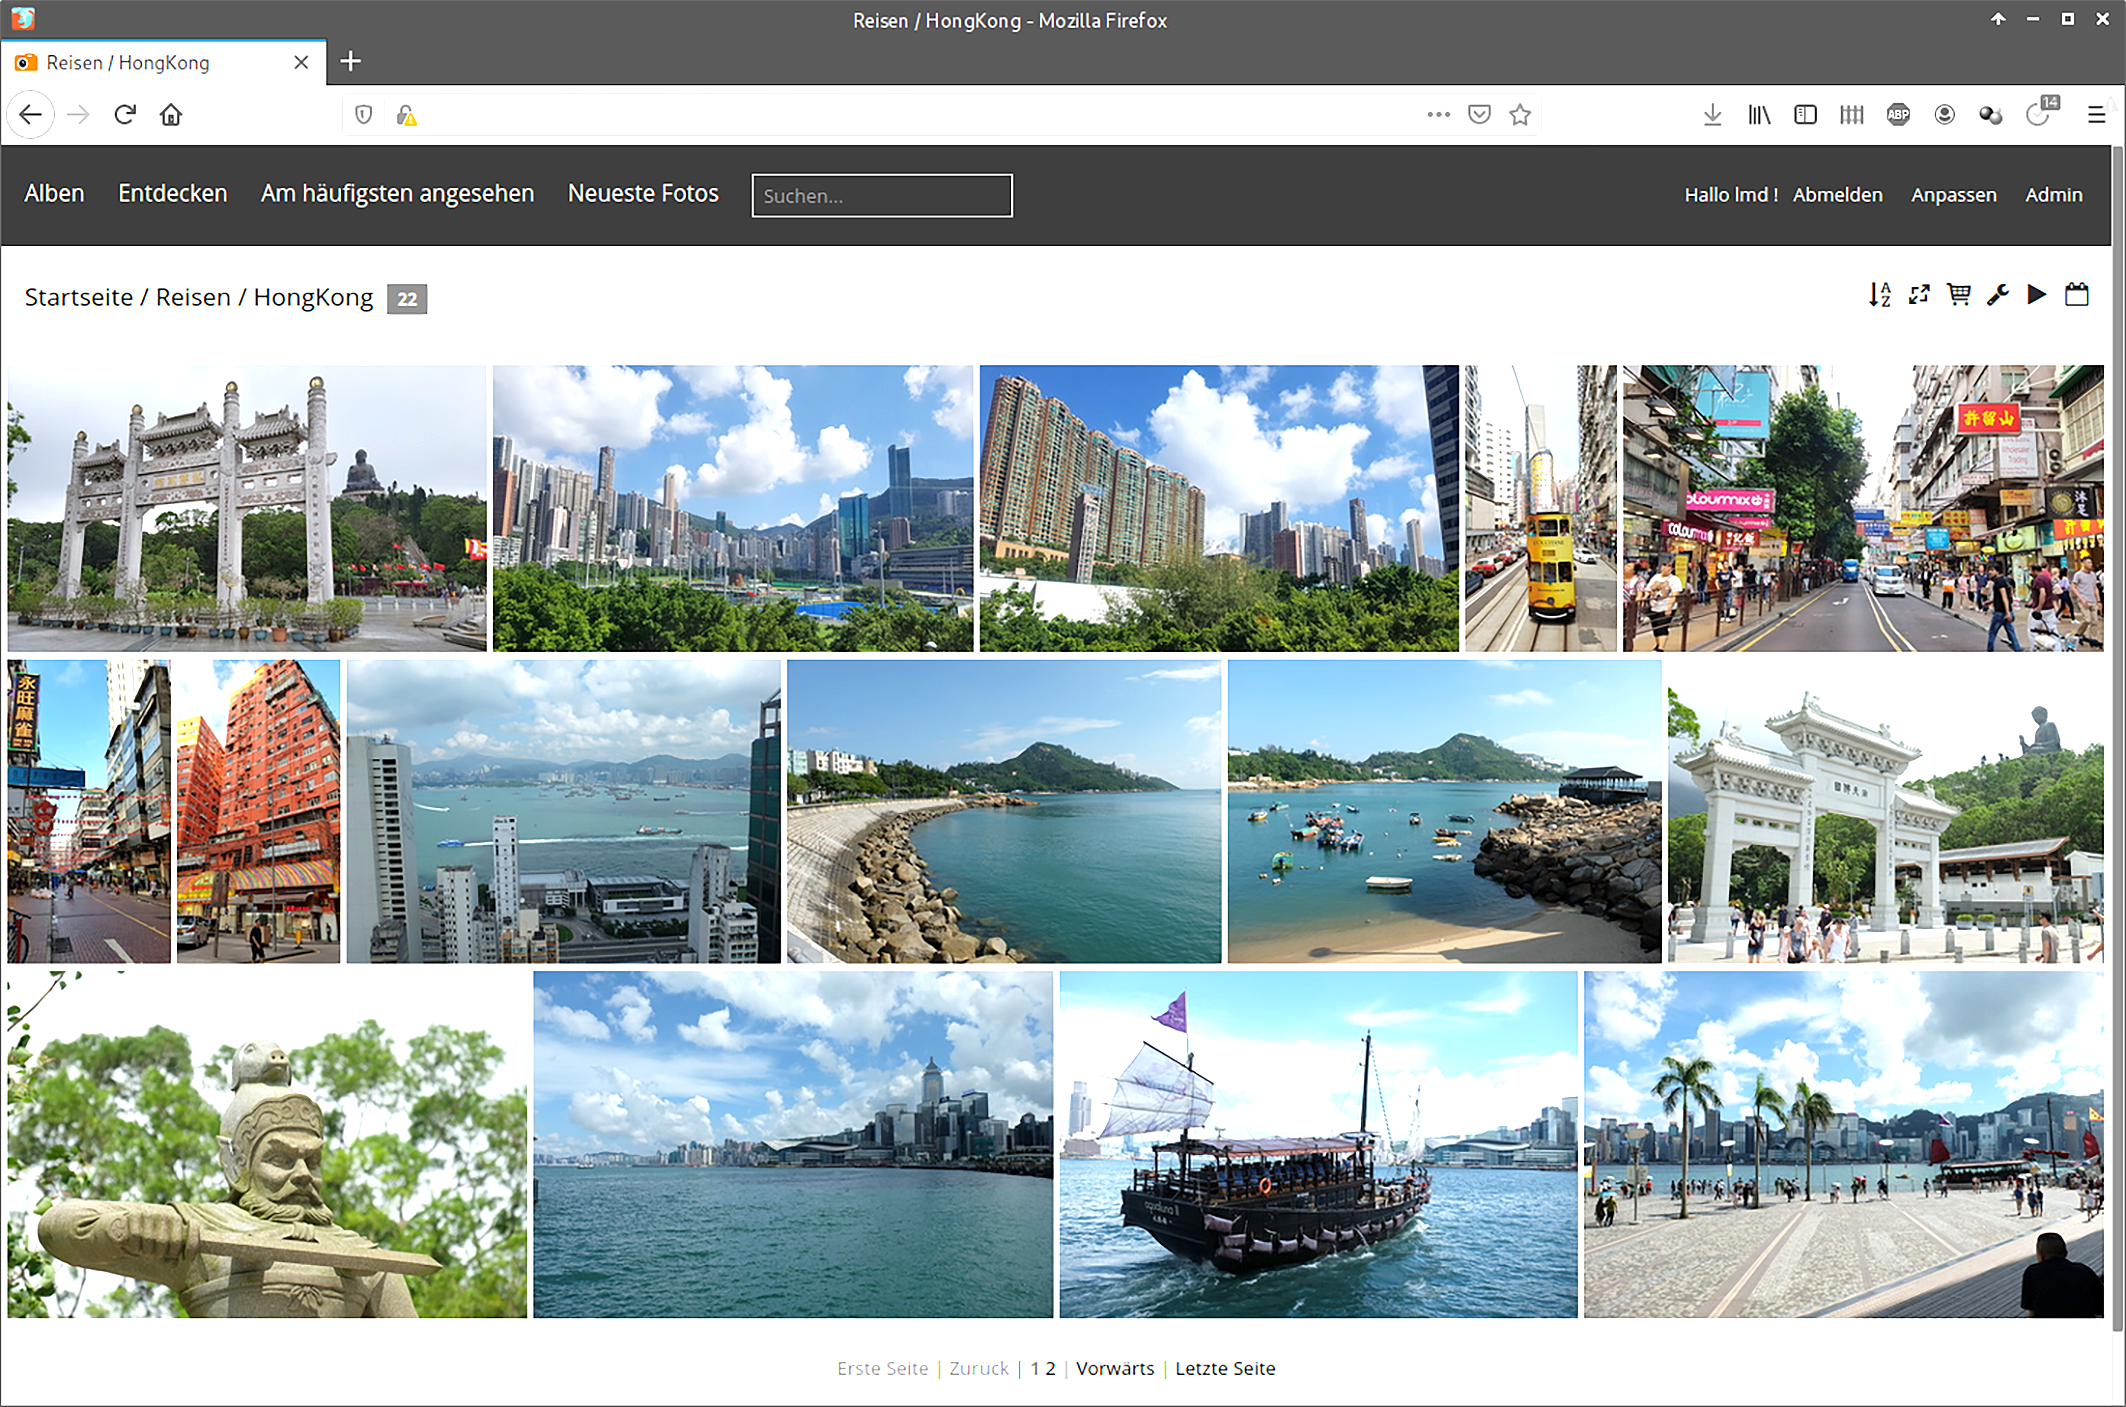Toggle the sidebar view icon
This screenshot has height=1407, width=2126.
1805,115
